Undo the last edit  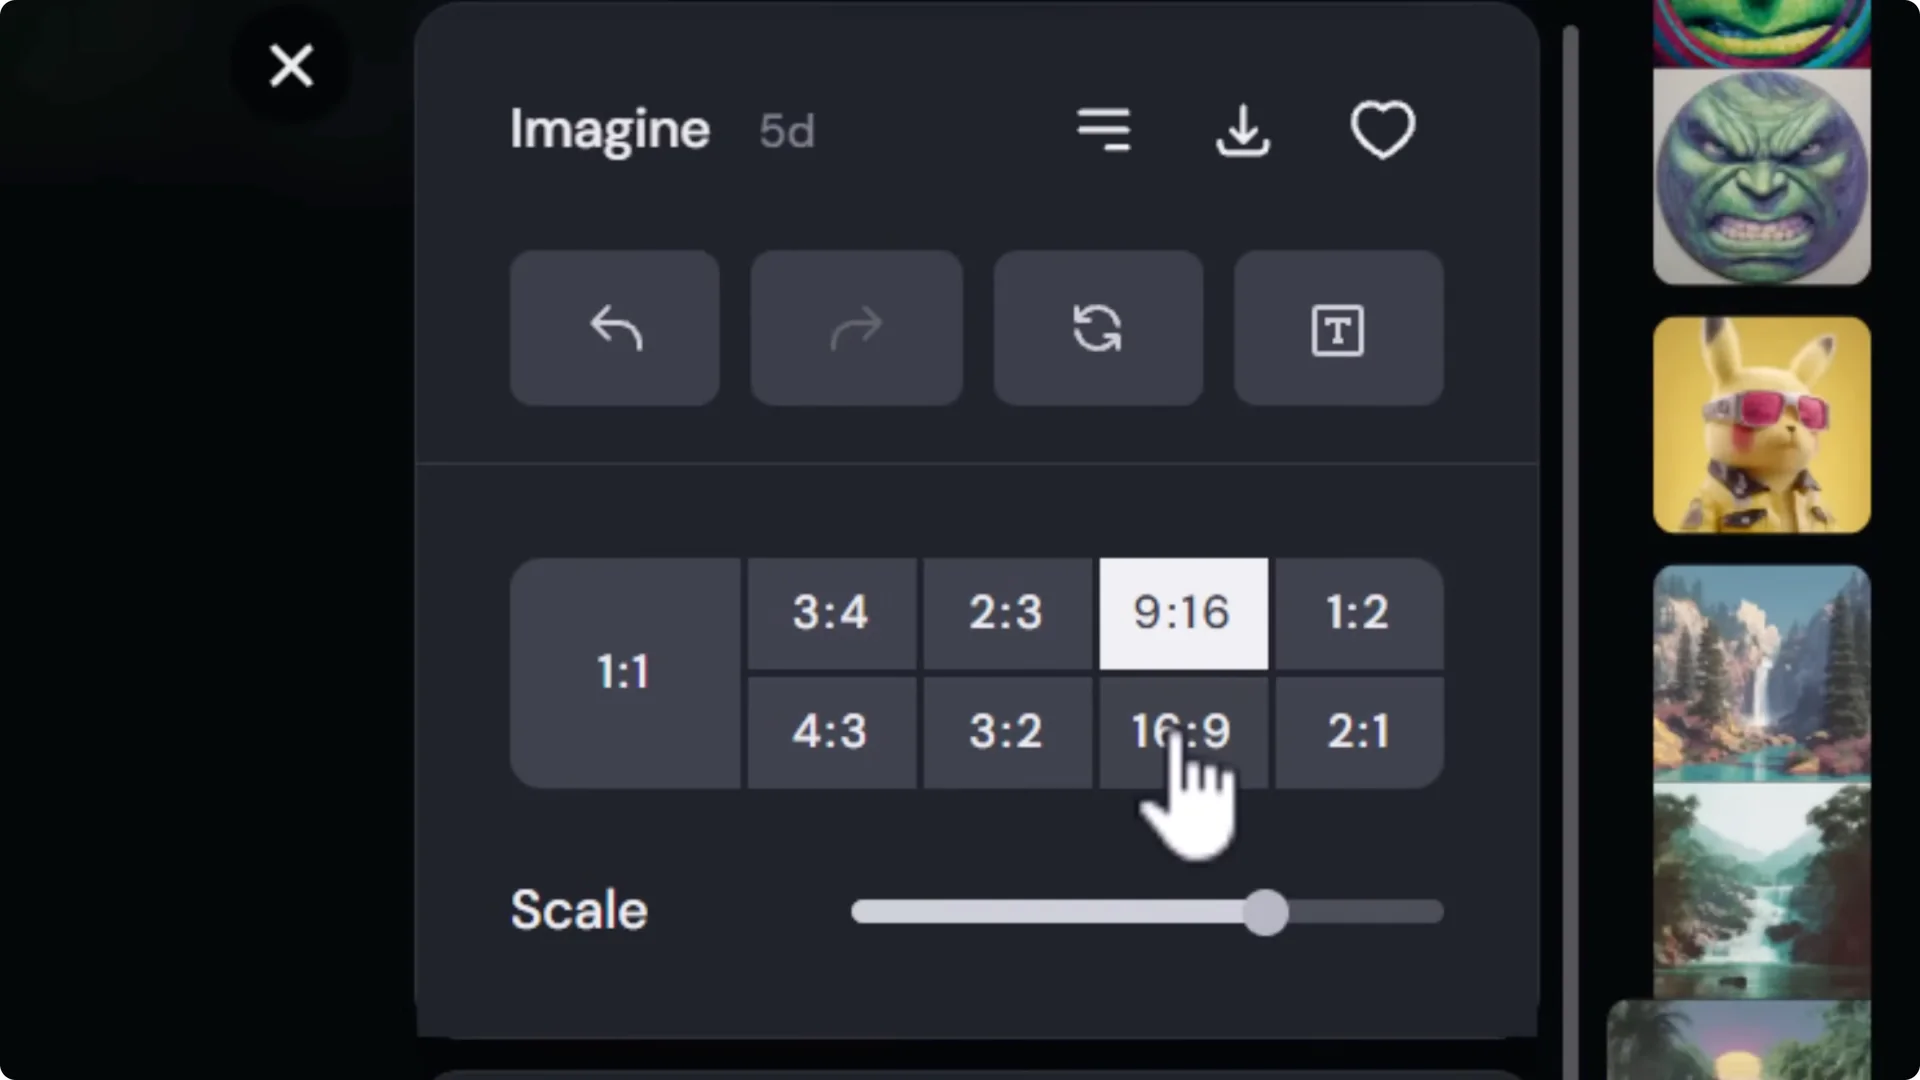[x=614, y=328]
